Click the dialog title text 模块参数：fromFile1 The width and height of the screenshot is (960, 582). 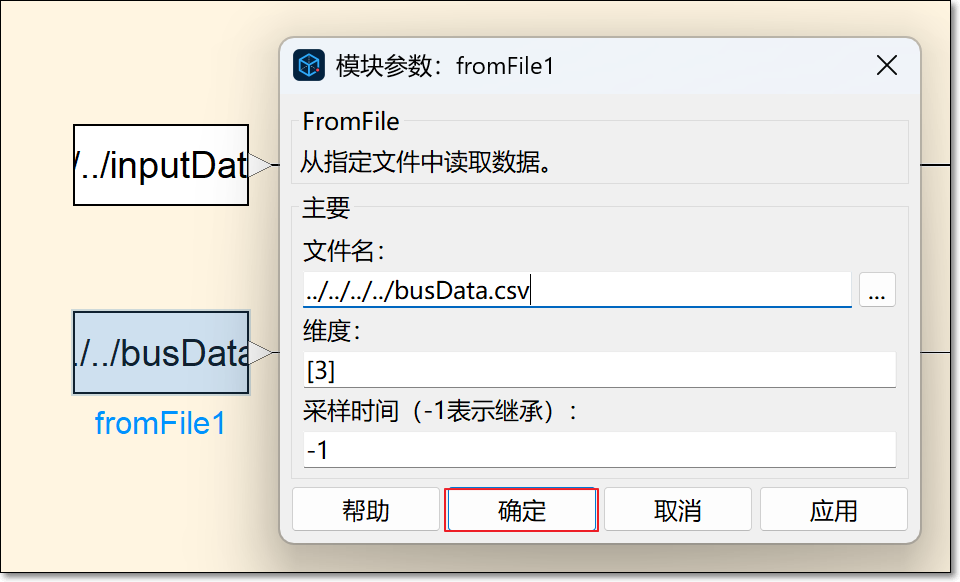445,66
